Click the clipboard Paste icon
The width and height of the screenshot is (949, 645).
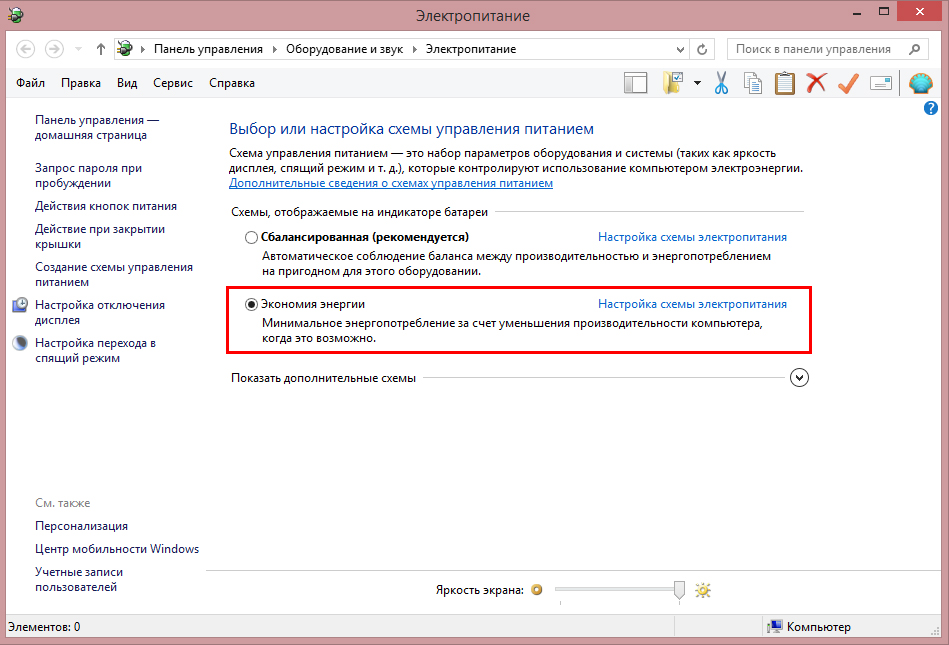(785, 83)
